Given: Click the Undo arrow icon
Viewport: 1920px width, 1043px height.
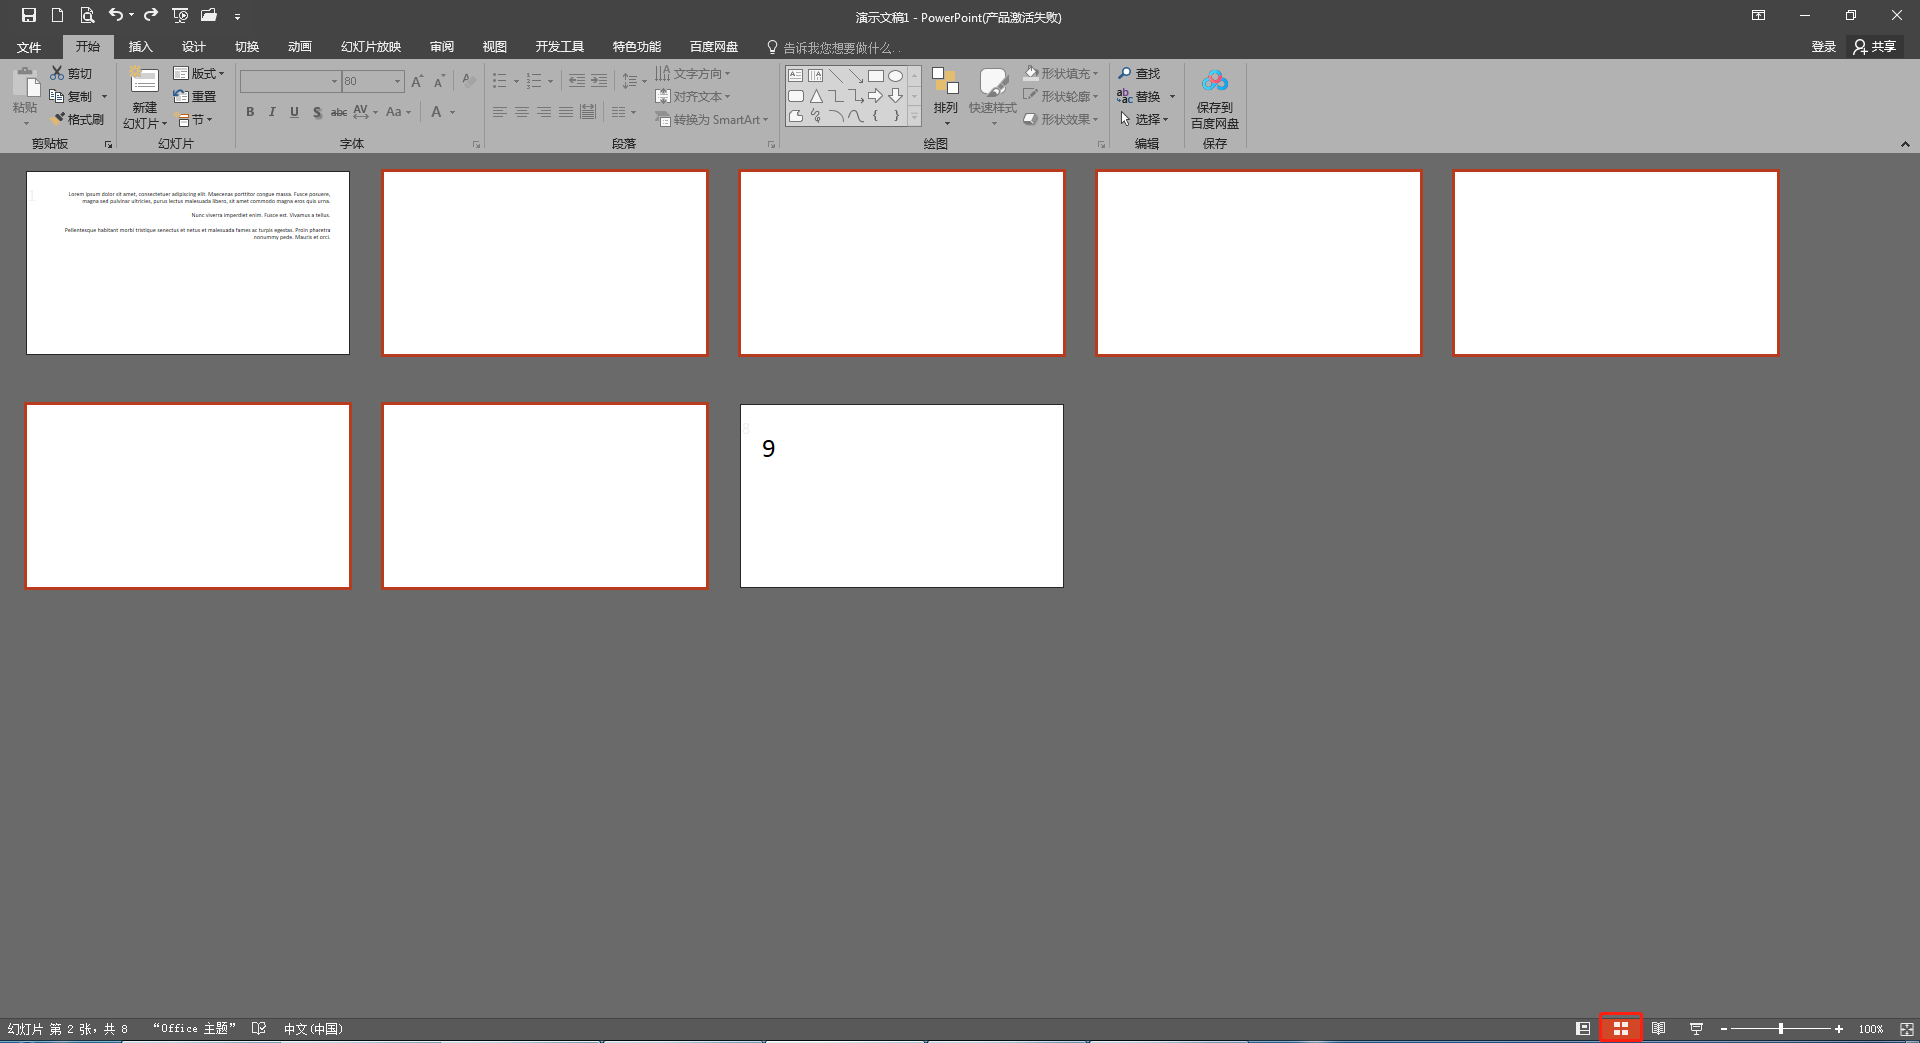Looking at the screenshot, I should (x=116, y=15).
